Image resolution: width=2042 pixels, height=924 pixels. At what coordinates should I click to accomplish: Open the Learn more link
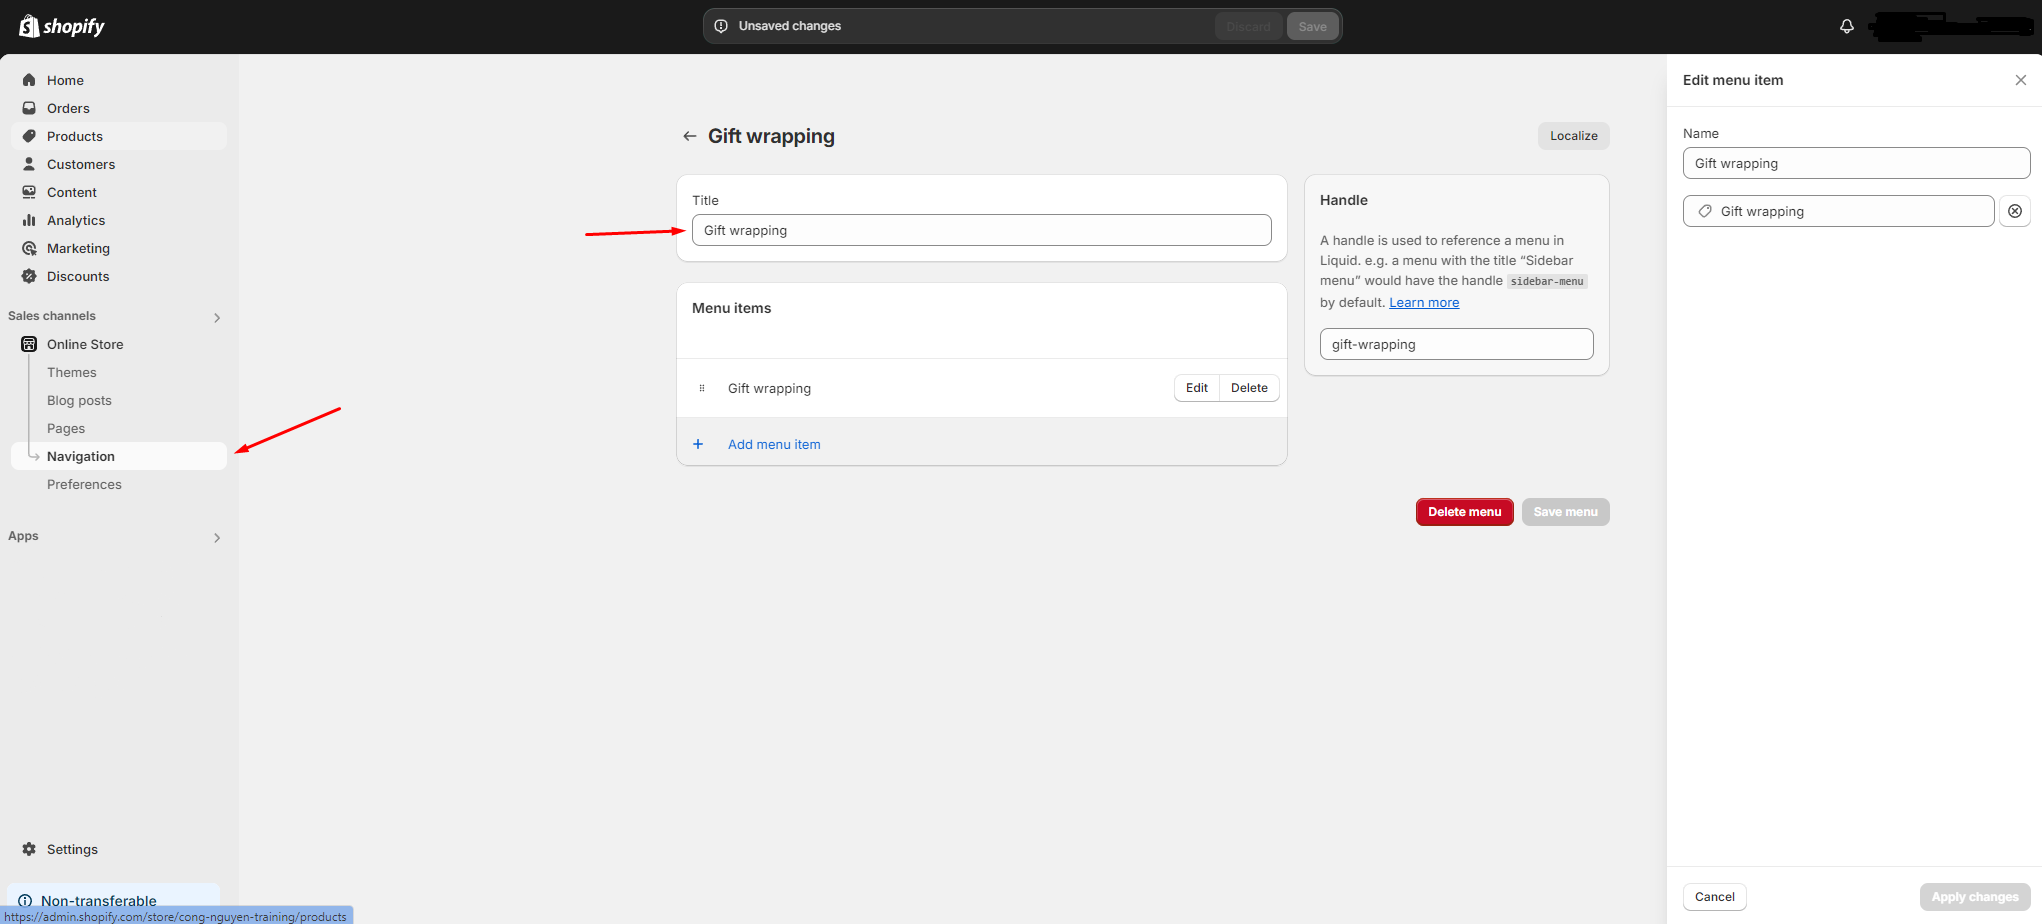[1424, 303]
